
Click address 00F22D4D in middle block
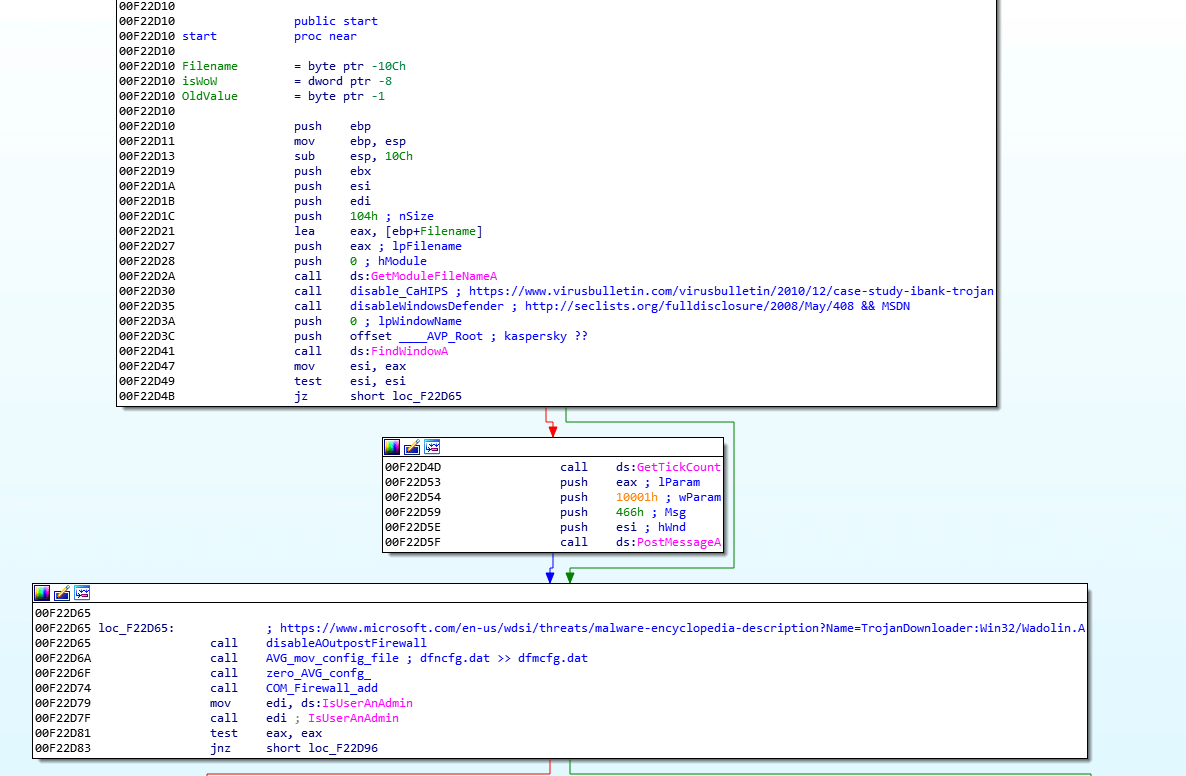(x=413, y=467)
